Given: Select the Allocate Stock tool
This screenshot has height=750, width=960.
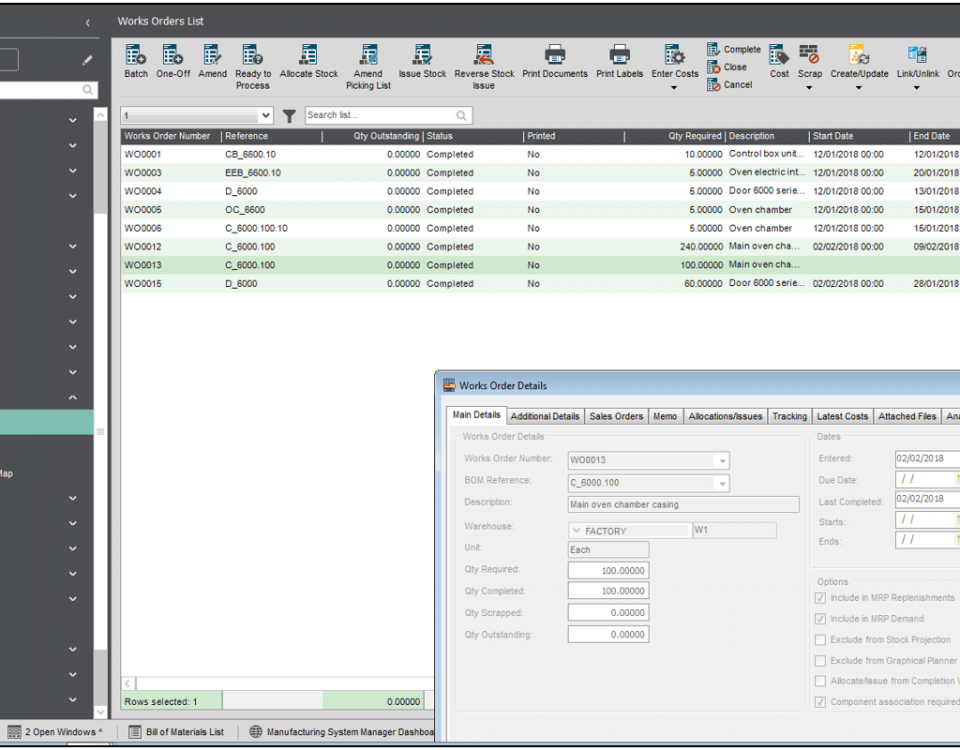Looking at the screenshot, I should [308, 55].
